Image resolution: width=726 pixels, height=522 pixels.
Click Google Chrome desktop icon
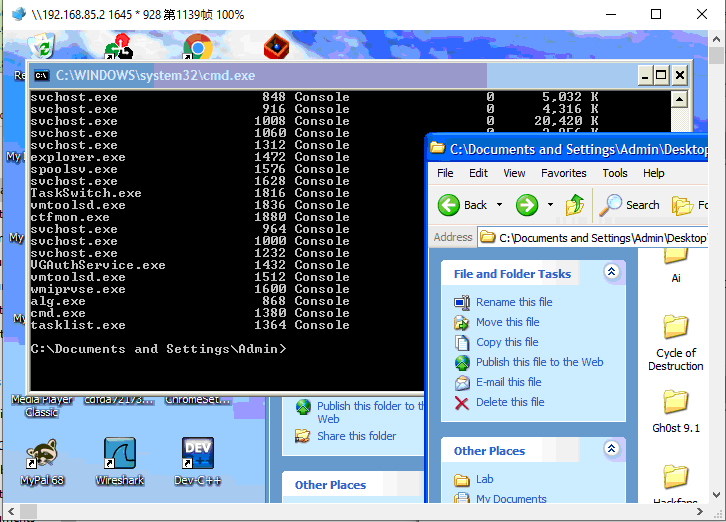point(197,48)
